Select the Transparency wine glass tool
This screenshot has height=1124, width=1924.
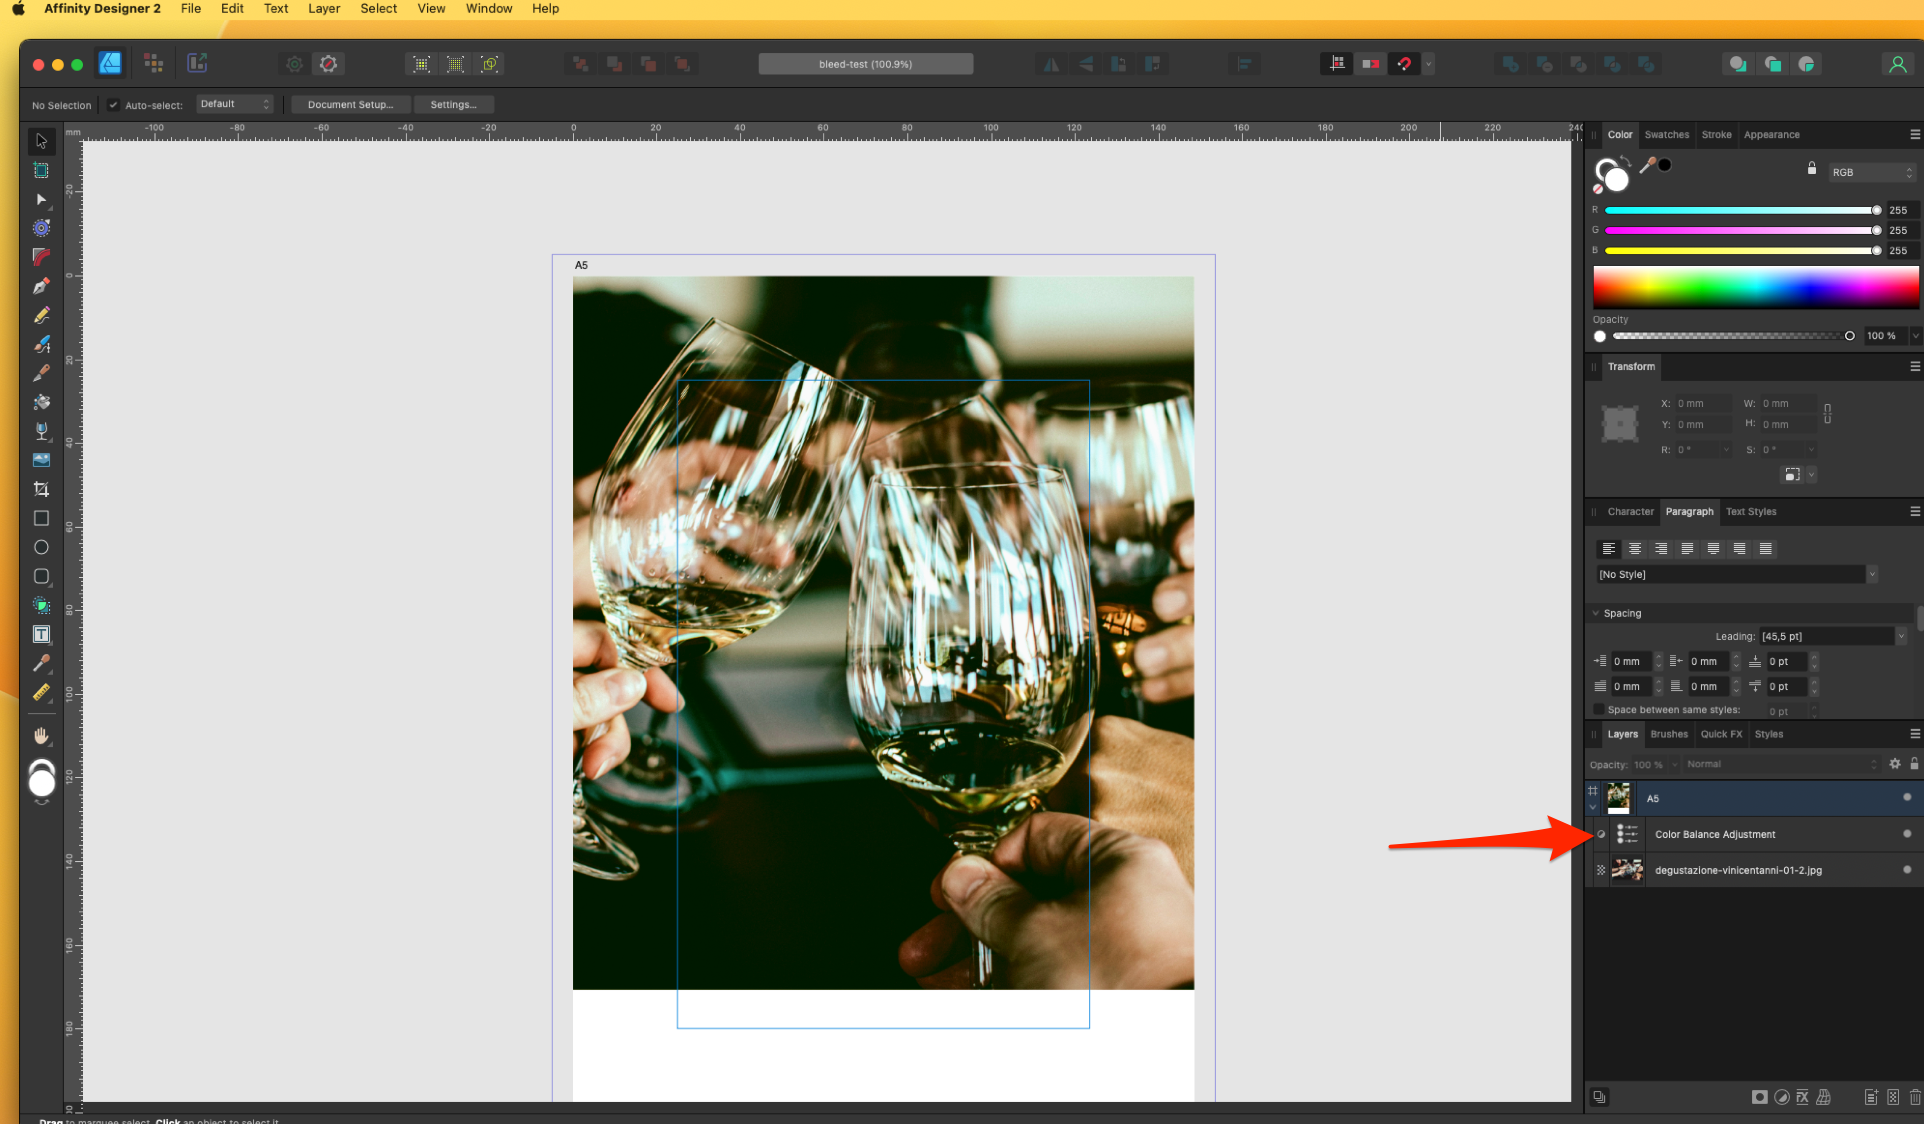tap(41, 431)
